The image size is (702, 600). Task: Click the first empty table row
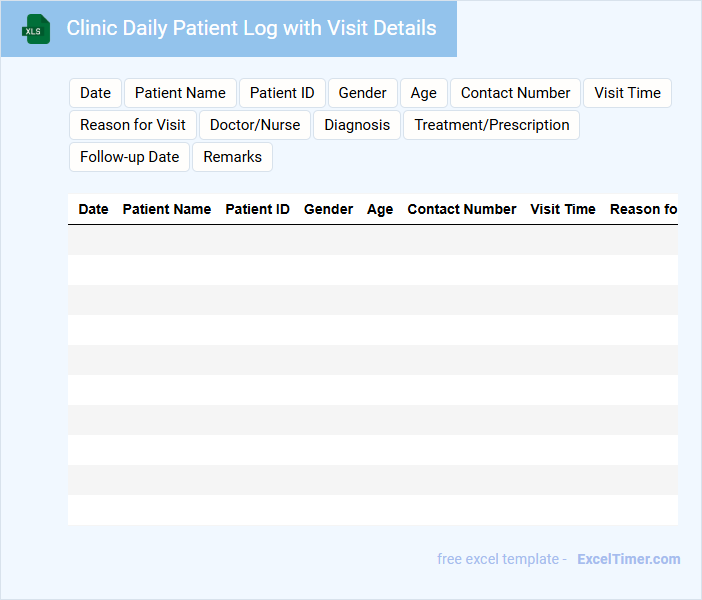pos(372,240)
